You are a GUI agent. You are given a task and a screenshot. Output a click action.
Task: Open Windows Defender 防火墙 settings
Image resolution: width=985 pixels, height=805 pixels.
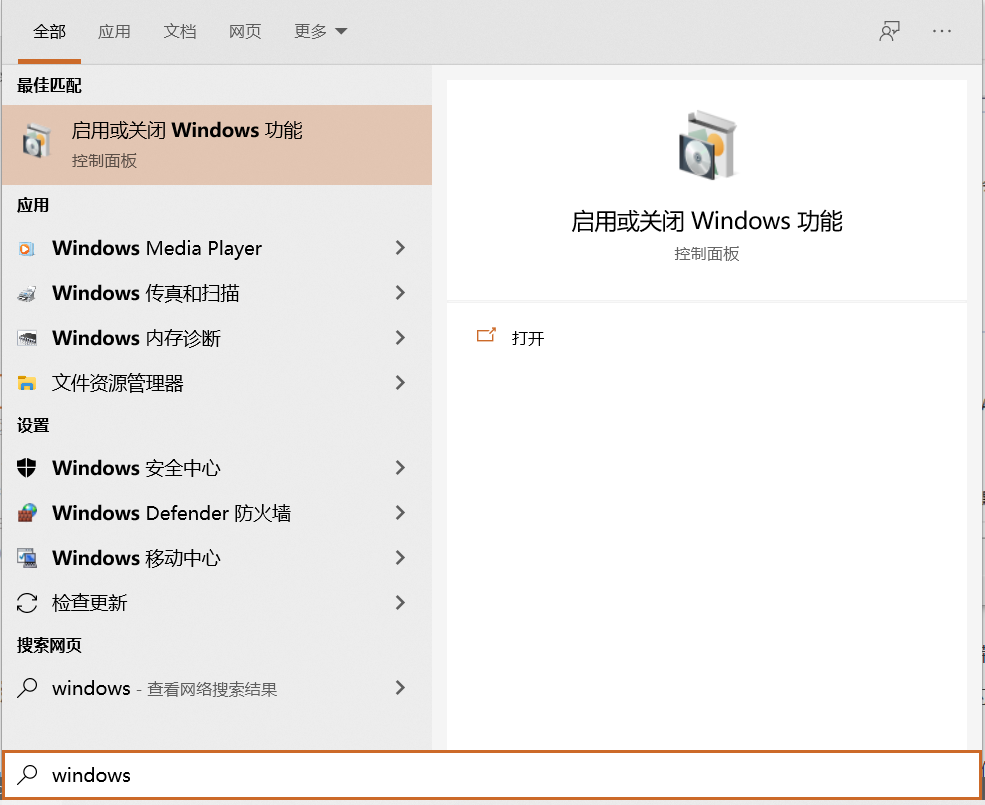[x=160, y=512]
